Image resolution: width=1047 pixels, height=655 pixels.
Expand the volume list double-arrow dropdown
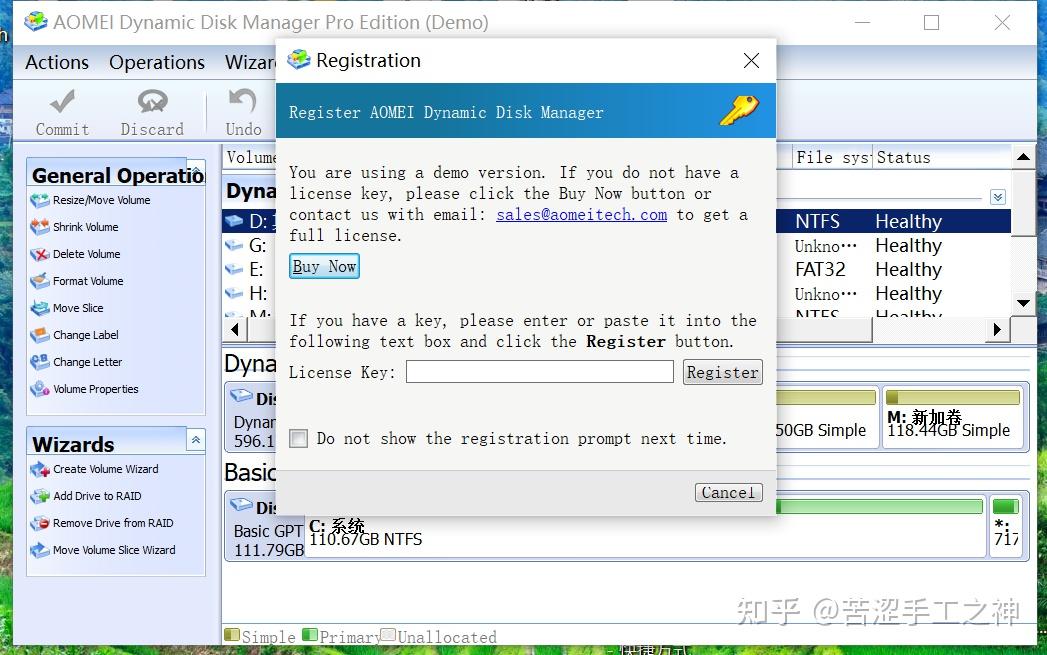pos(997,197)
